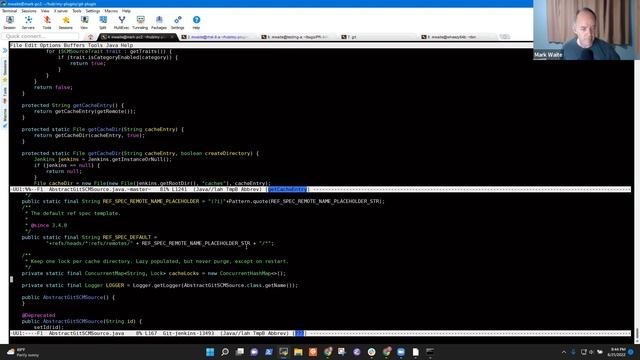Open the Emacs Java menu
Image resolution: width=640 pixels, height=360 pixels.
(x=112, y=45)
